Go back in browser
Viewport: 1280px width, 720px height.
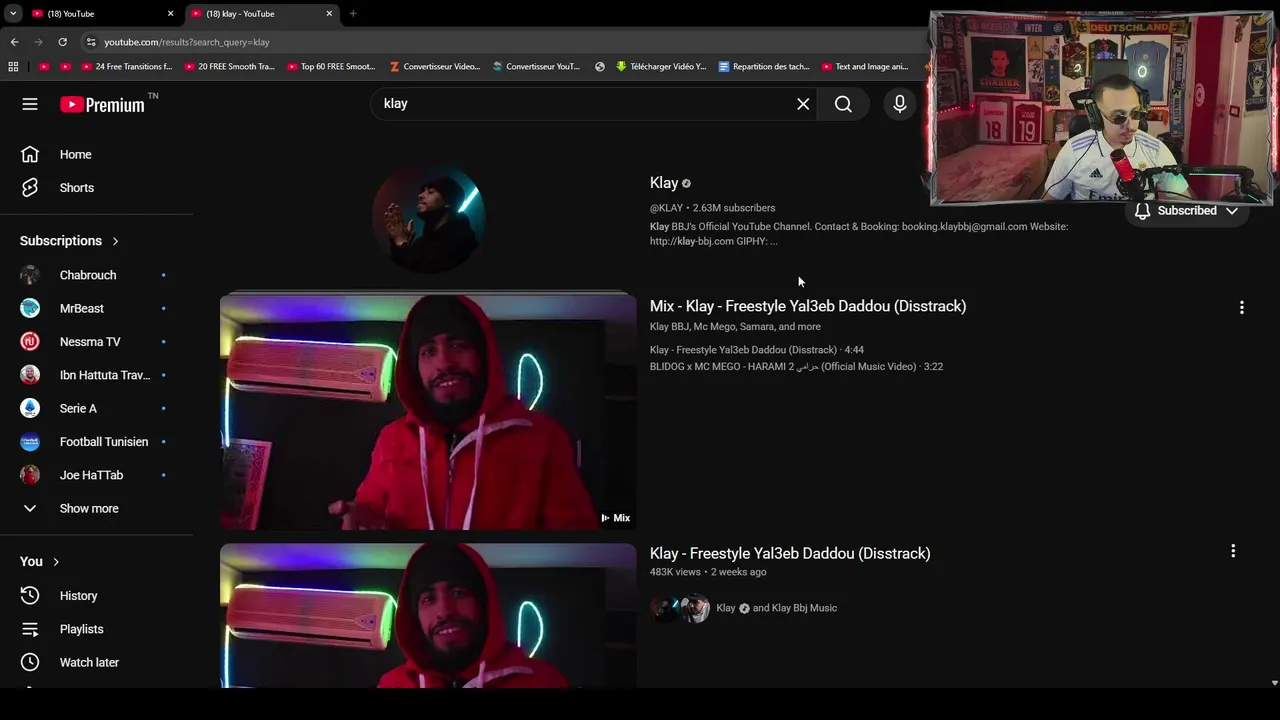14,42
